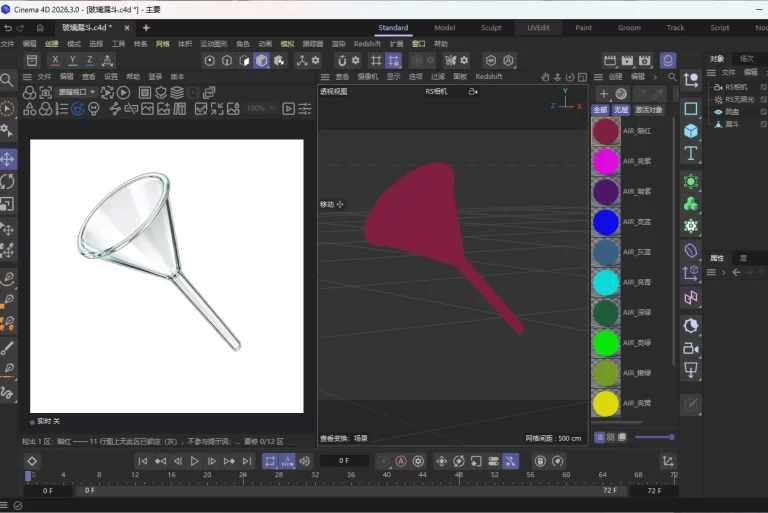This screenshot has width=768, height=513.
Task: Select the Rotate tool in left toolbar
Action: click(7, 182)
